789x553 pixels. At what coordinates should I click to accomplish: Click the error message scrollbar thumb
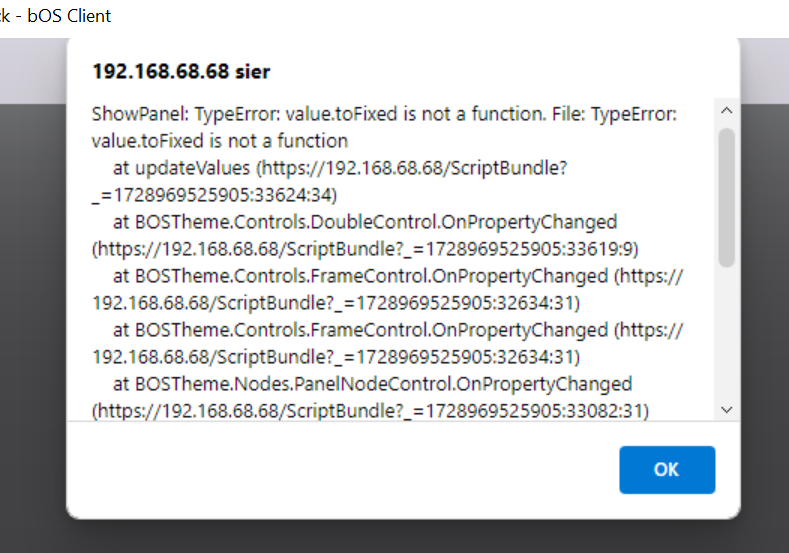click(727, 195)
